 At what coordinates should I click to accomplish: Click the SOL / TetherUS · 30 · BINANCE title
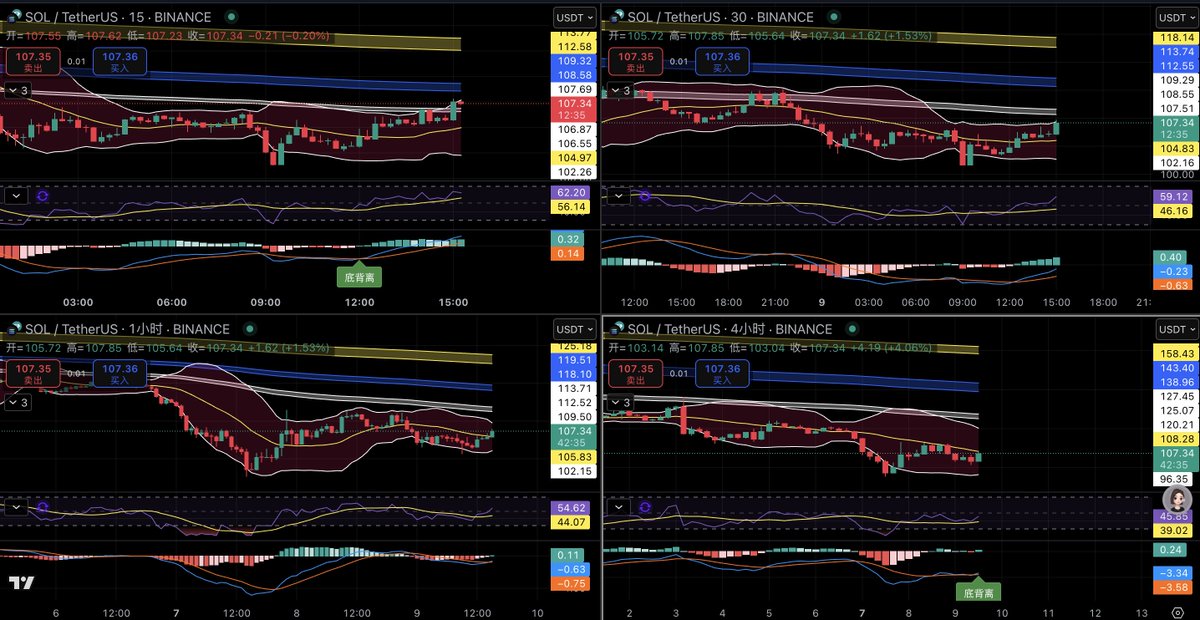[720, 17]
